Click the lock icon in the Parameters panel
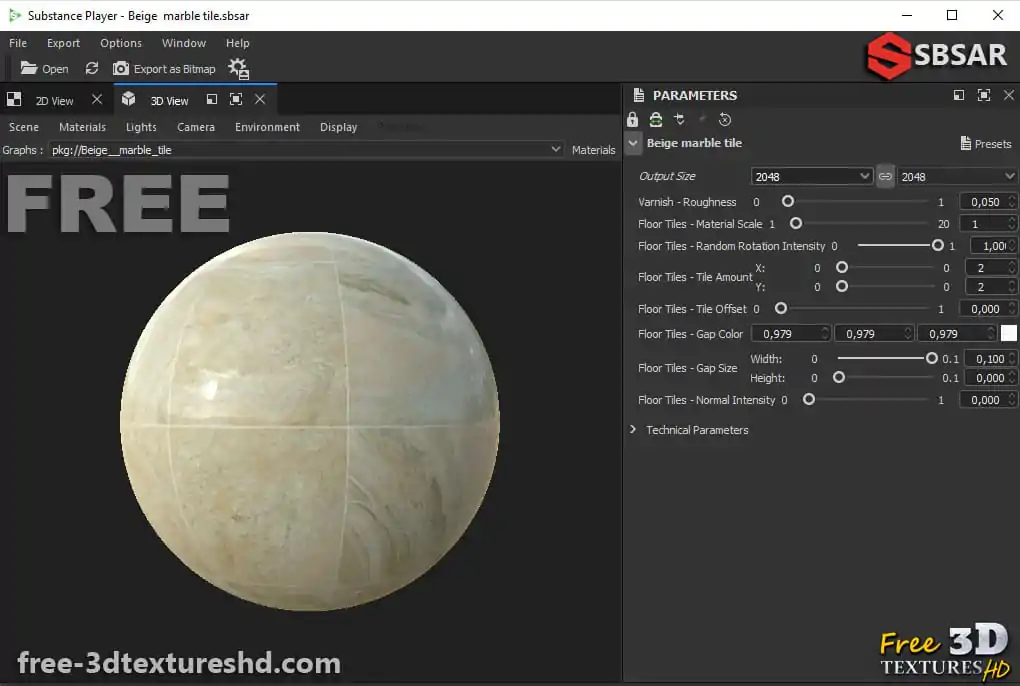The height and width of the screenshot is (686, 1020). (x=632, y=119)
